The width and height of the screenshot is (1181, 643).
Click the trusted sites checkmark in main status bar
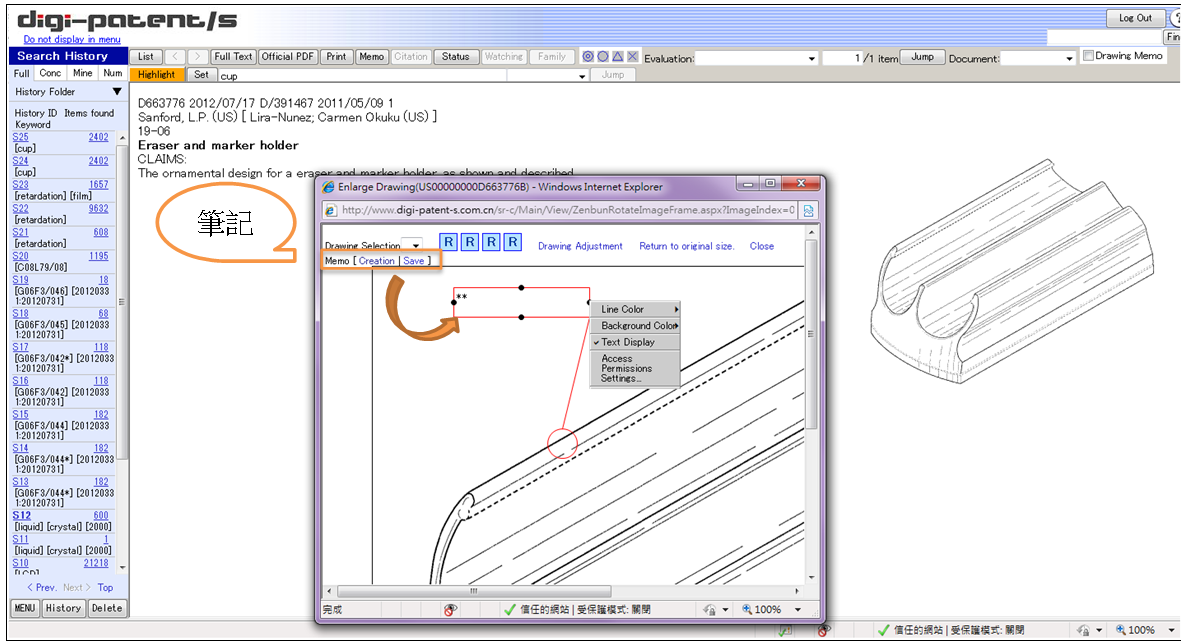(883, 630)
